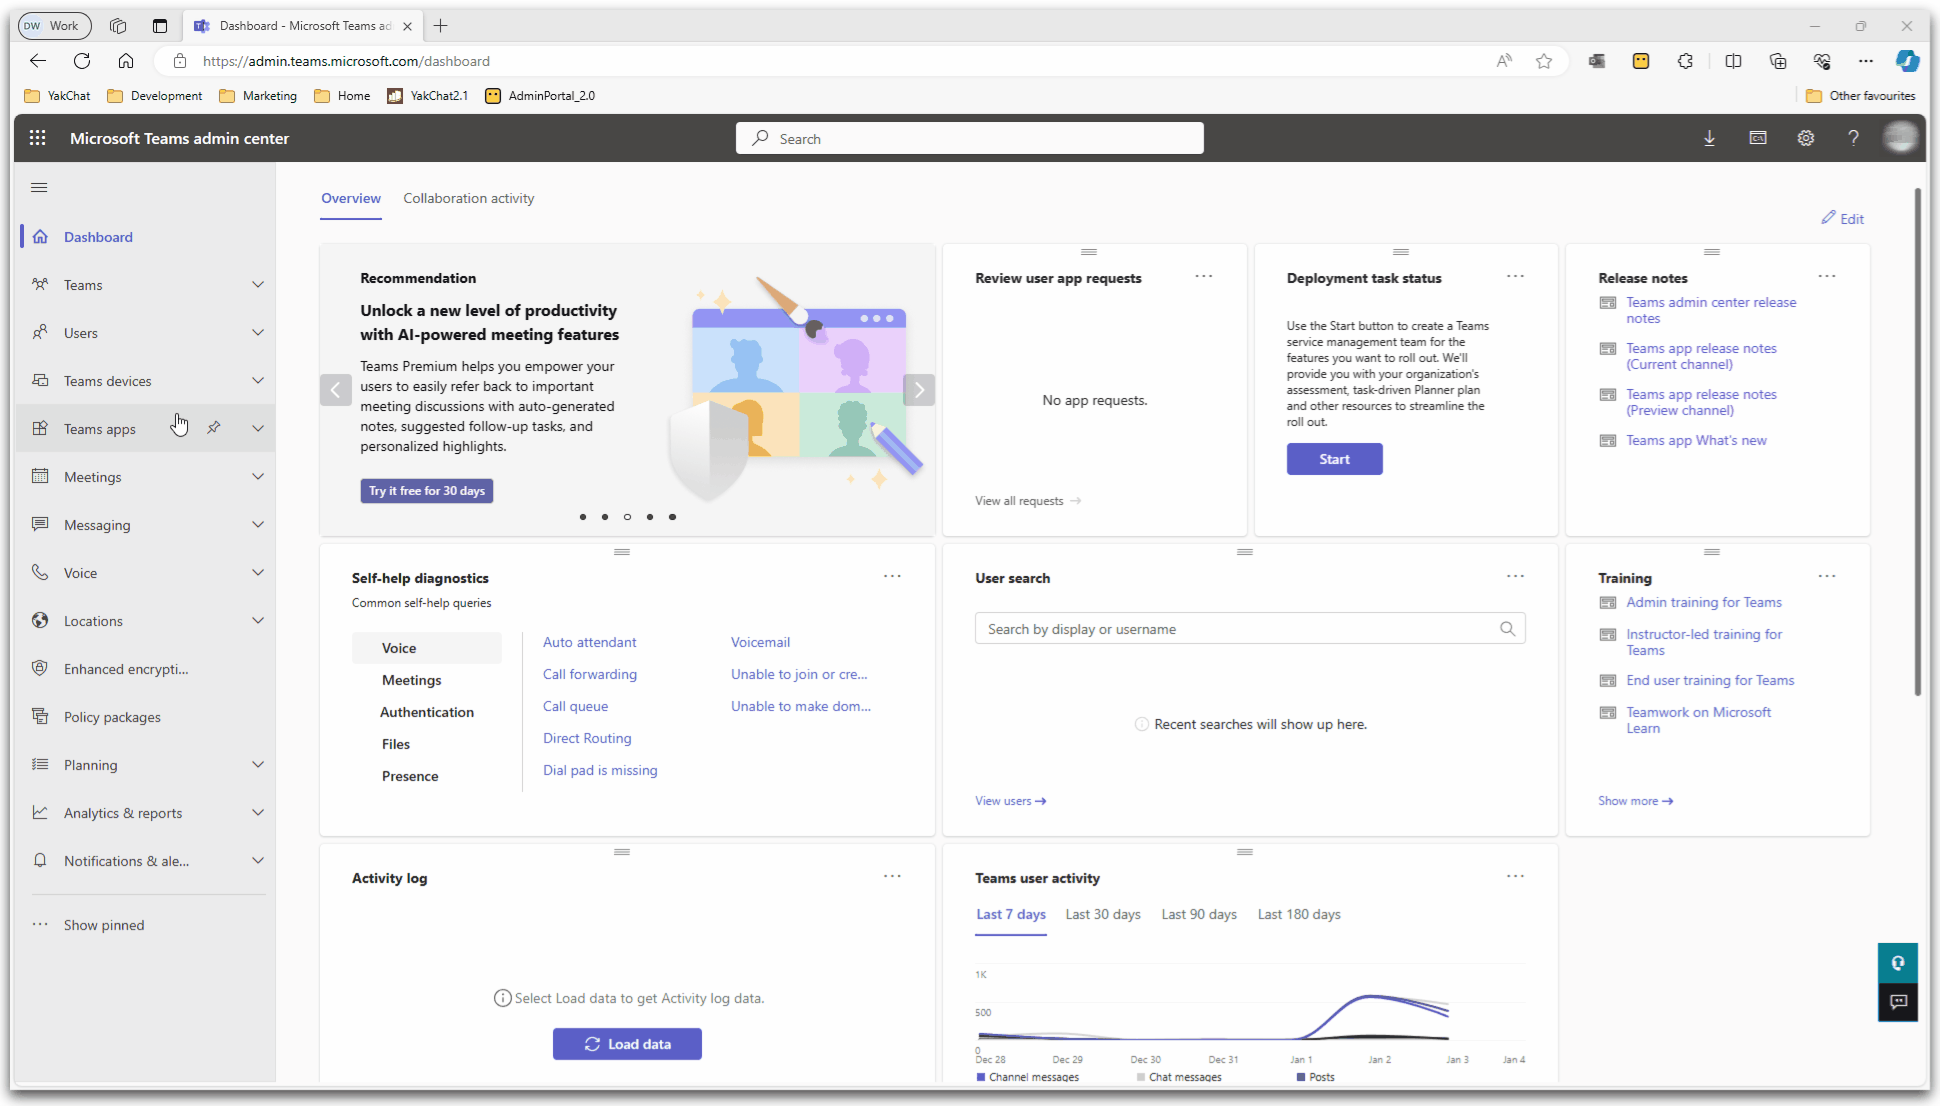This screenshot has height=1106, width=1940.
Task: Open the help question mark icon
Action: click(1853, 138)
